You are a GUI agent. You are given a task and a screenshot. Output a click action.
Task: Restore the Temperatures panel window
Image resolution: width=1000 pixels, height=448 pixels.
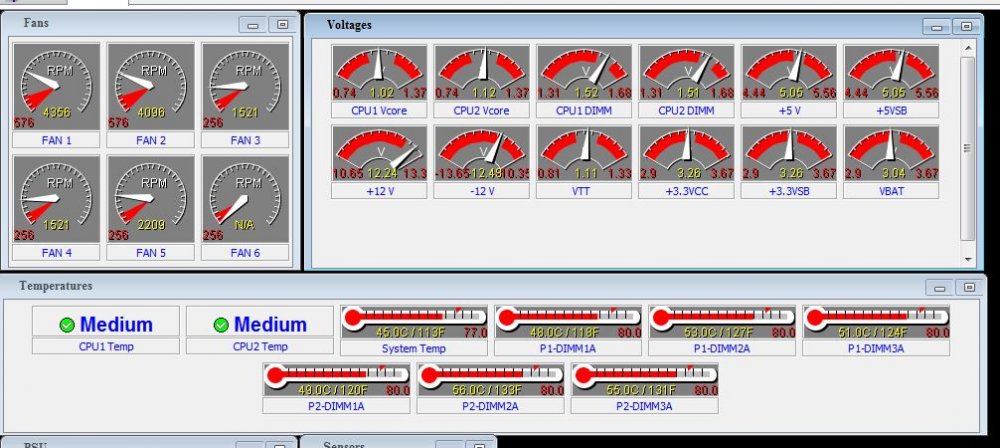point(969,287)
